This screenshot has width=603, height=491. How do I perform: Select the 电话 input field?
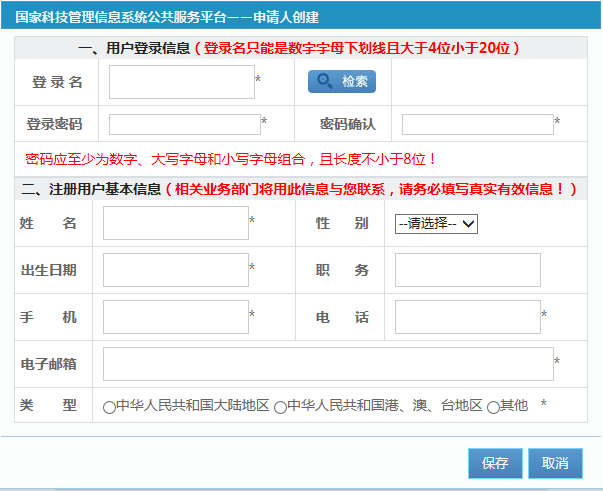(467, 317)
